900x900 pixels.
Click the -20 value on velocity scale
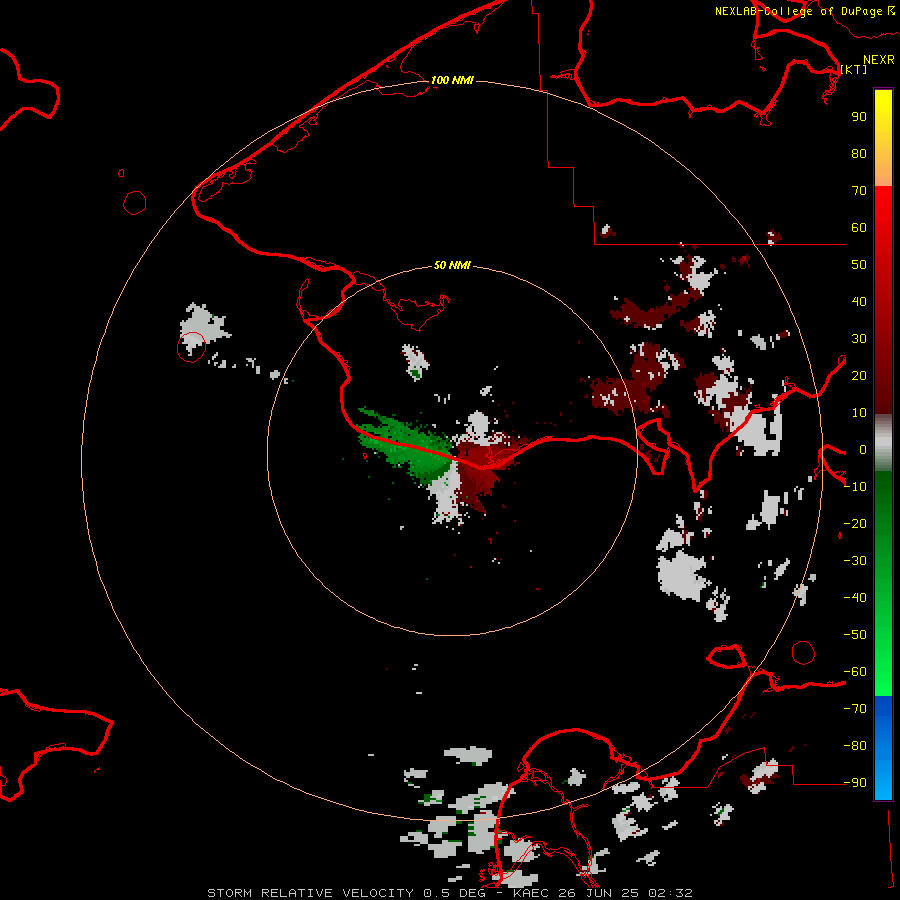855,523
